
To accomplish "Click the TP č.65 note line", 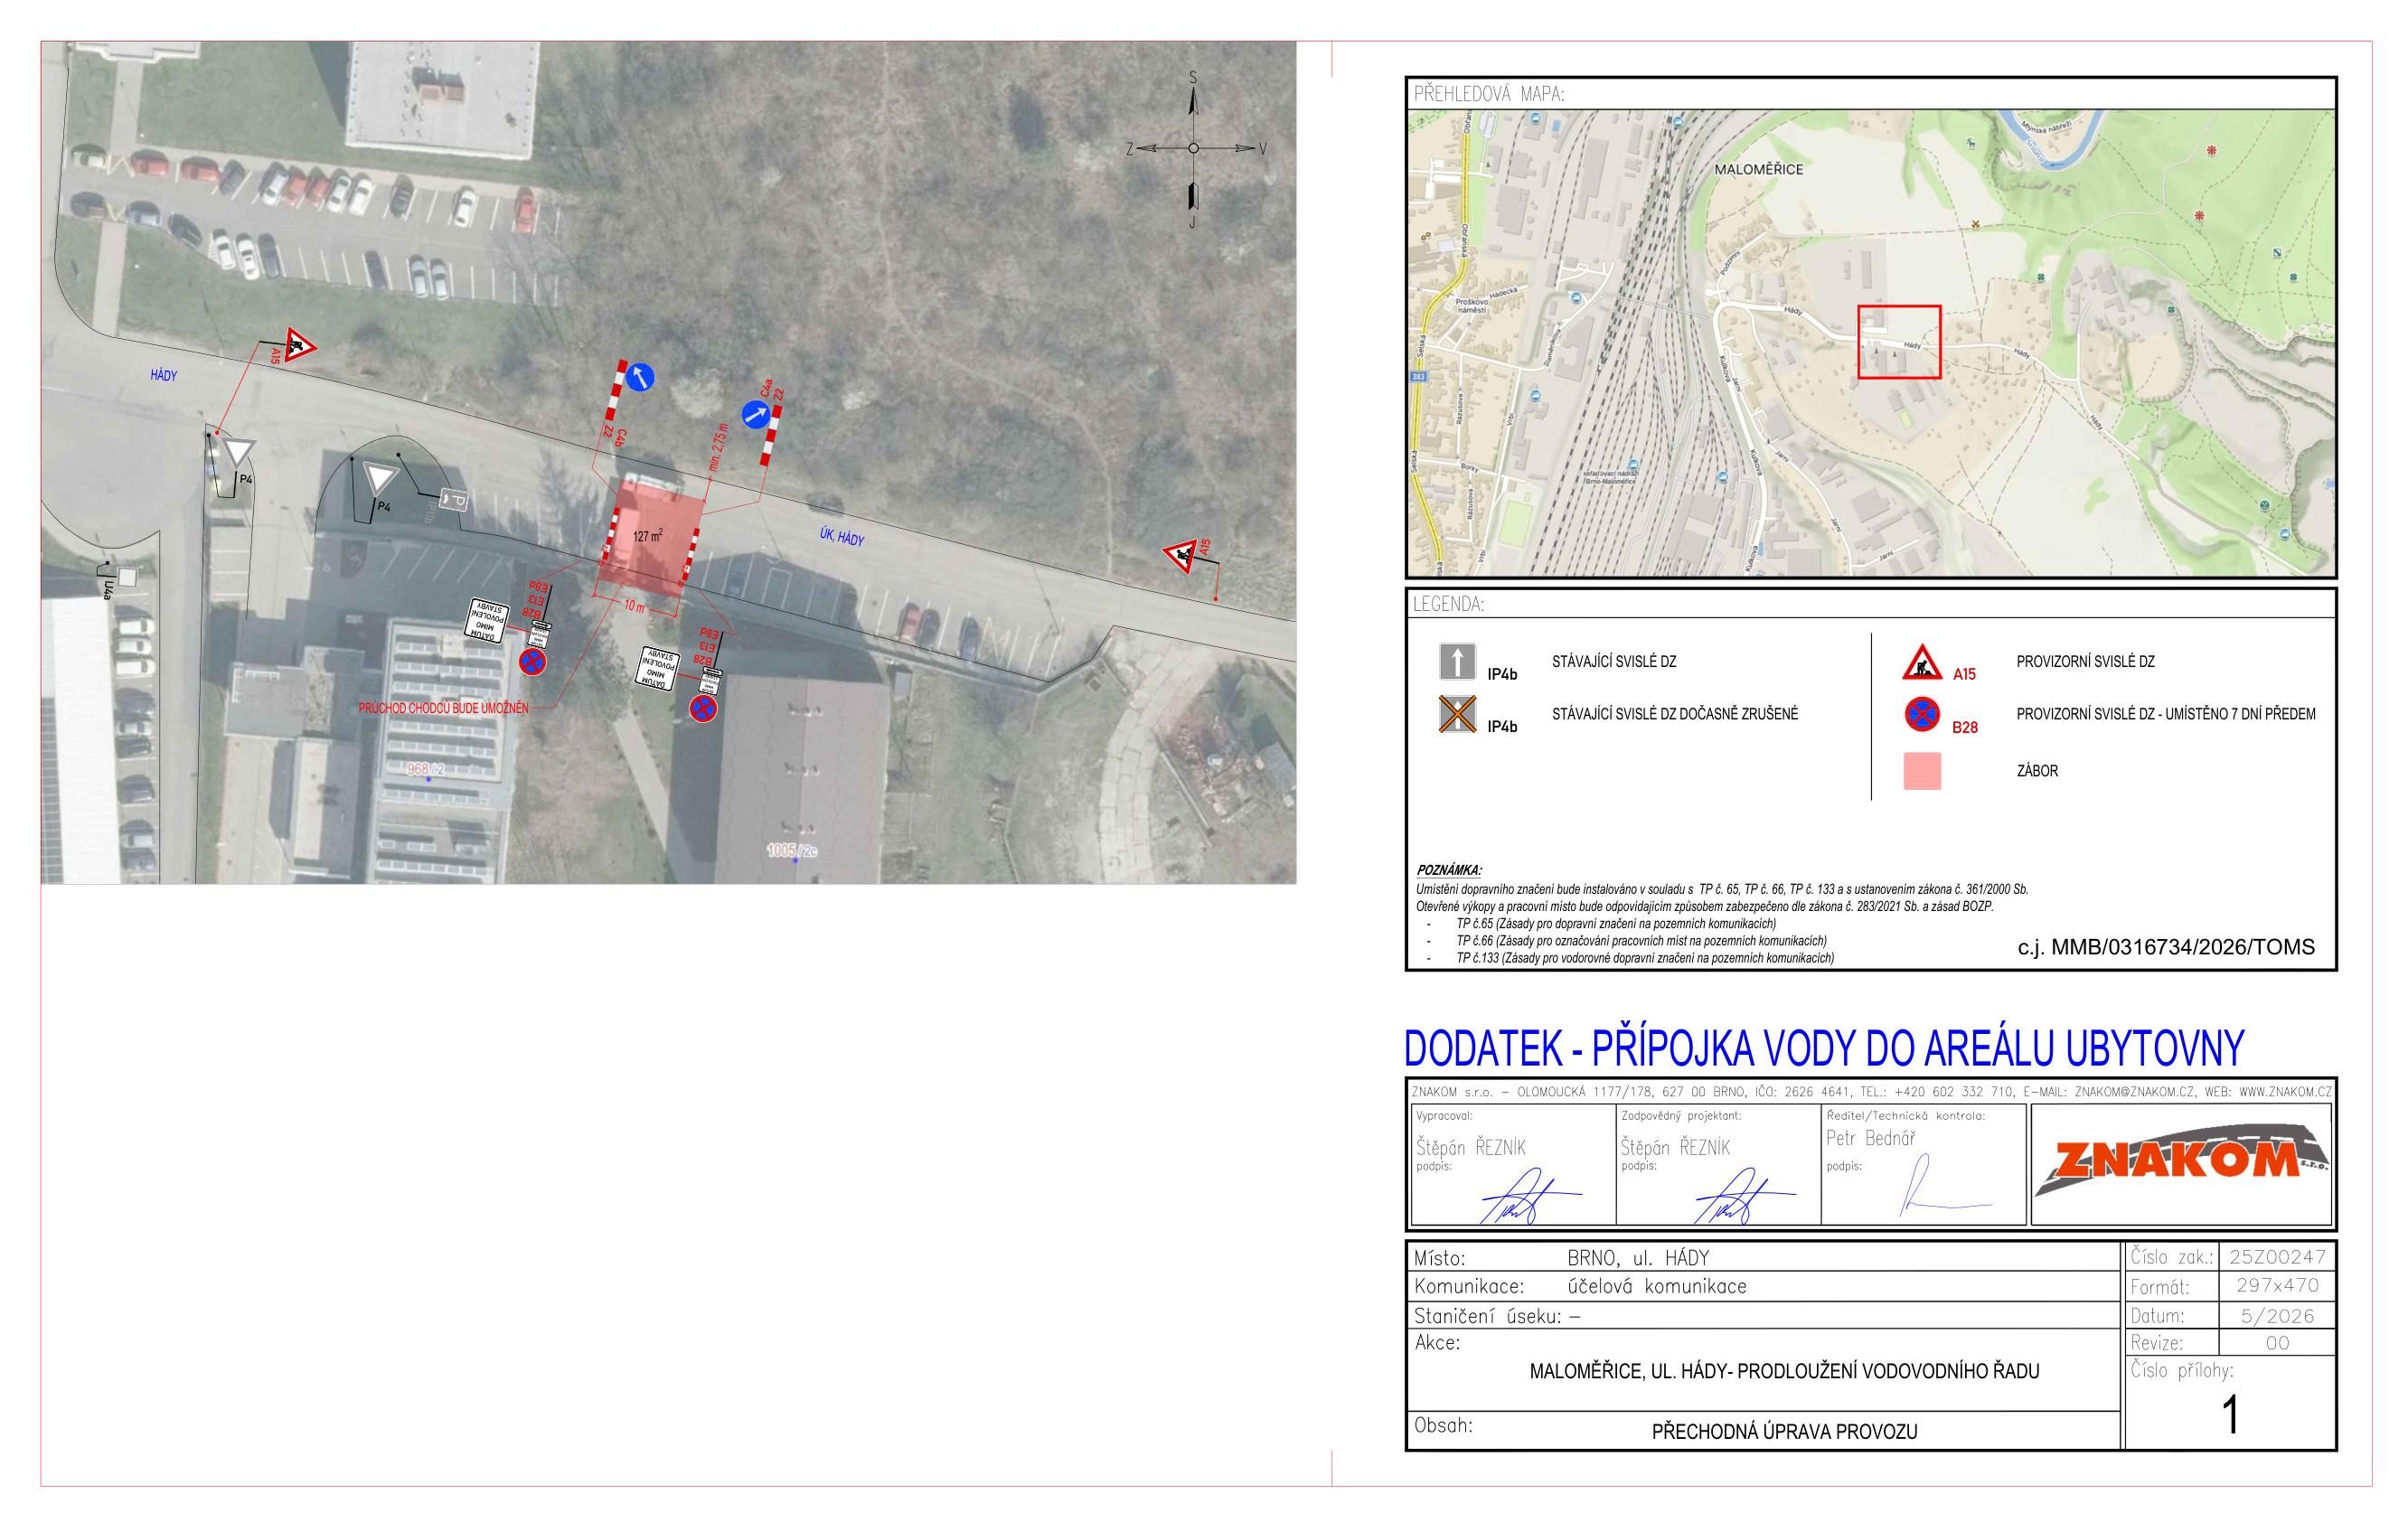I will 1616,924.
